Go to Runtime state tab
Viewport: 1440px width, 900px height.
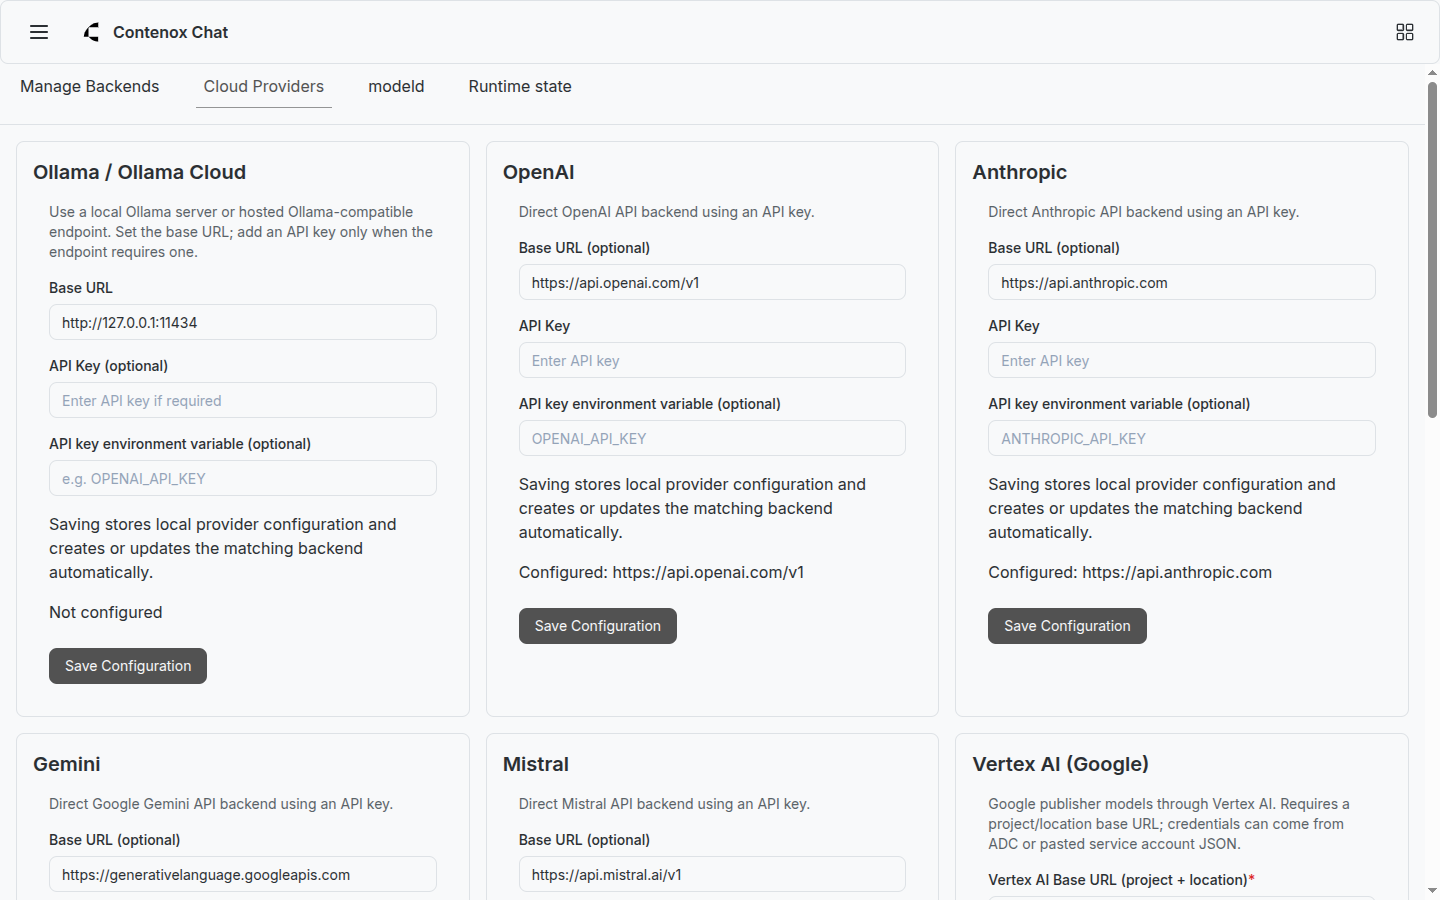[520, 87]
